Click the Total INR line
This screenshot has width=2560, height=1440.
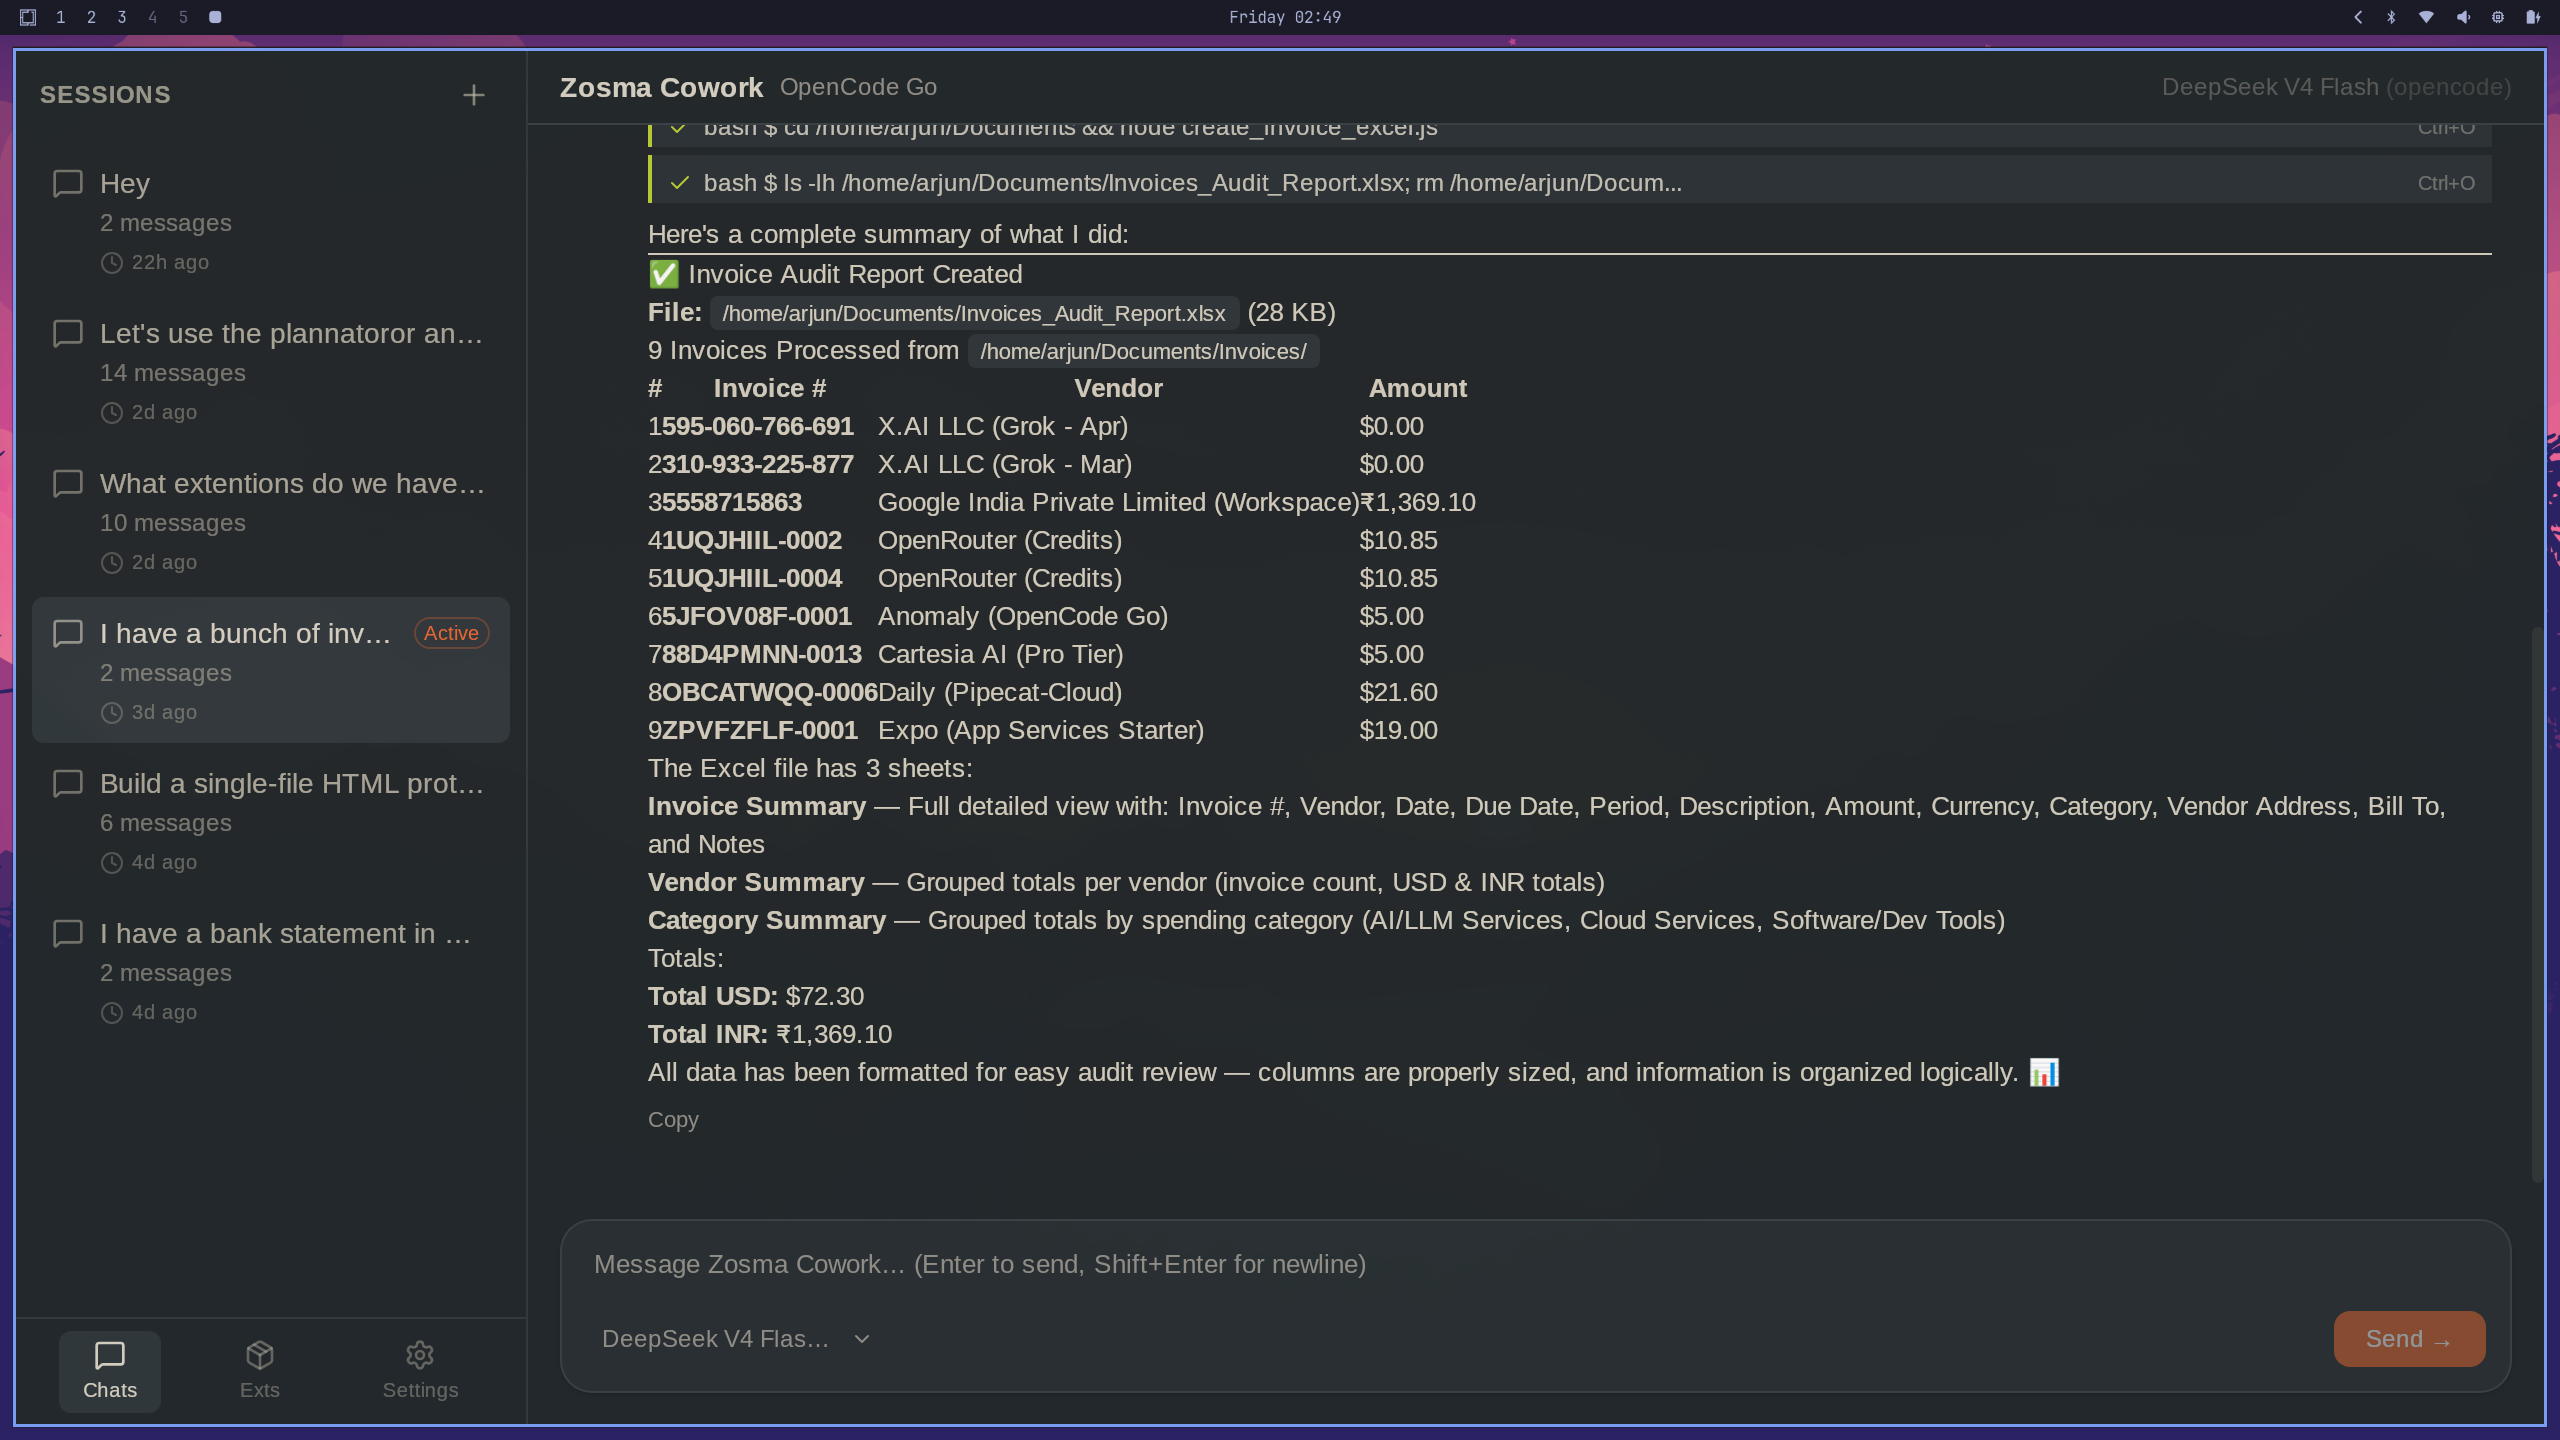tap(770, 1034)
